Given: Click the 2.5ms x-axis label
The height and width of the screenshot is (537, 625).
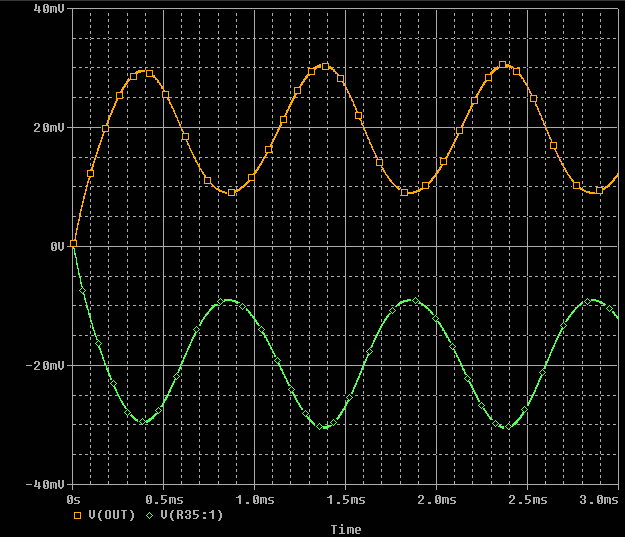Looking at the screenshot, I should click(x=528, y=500).
